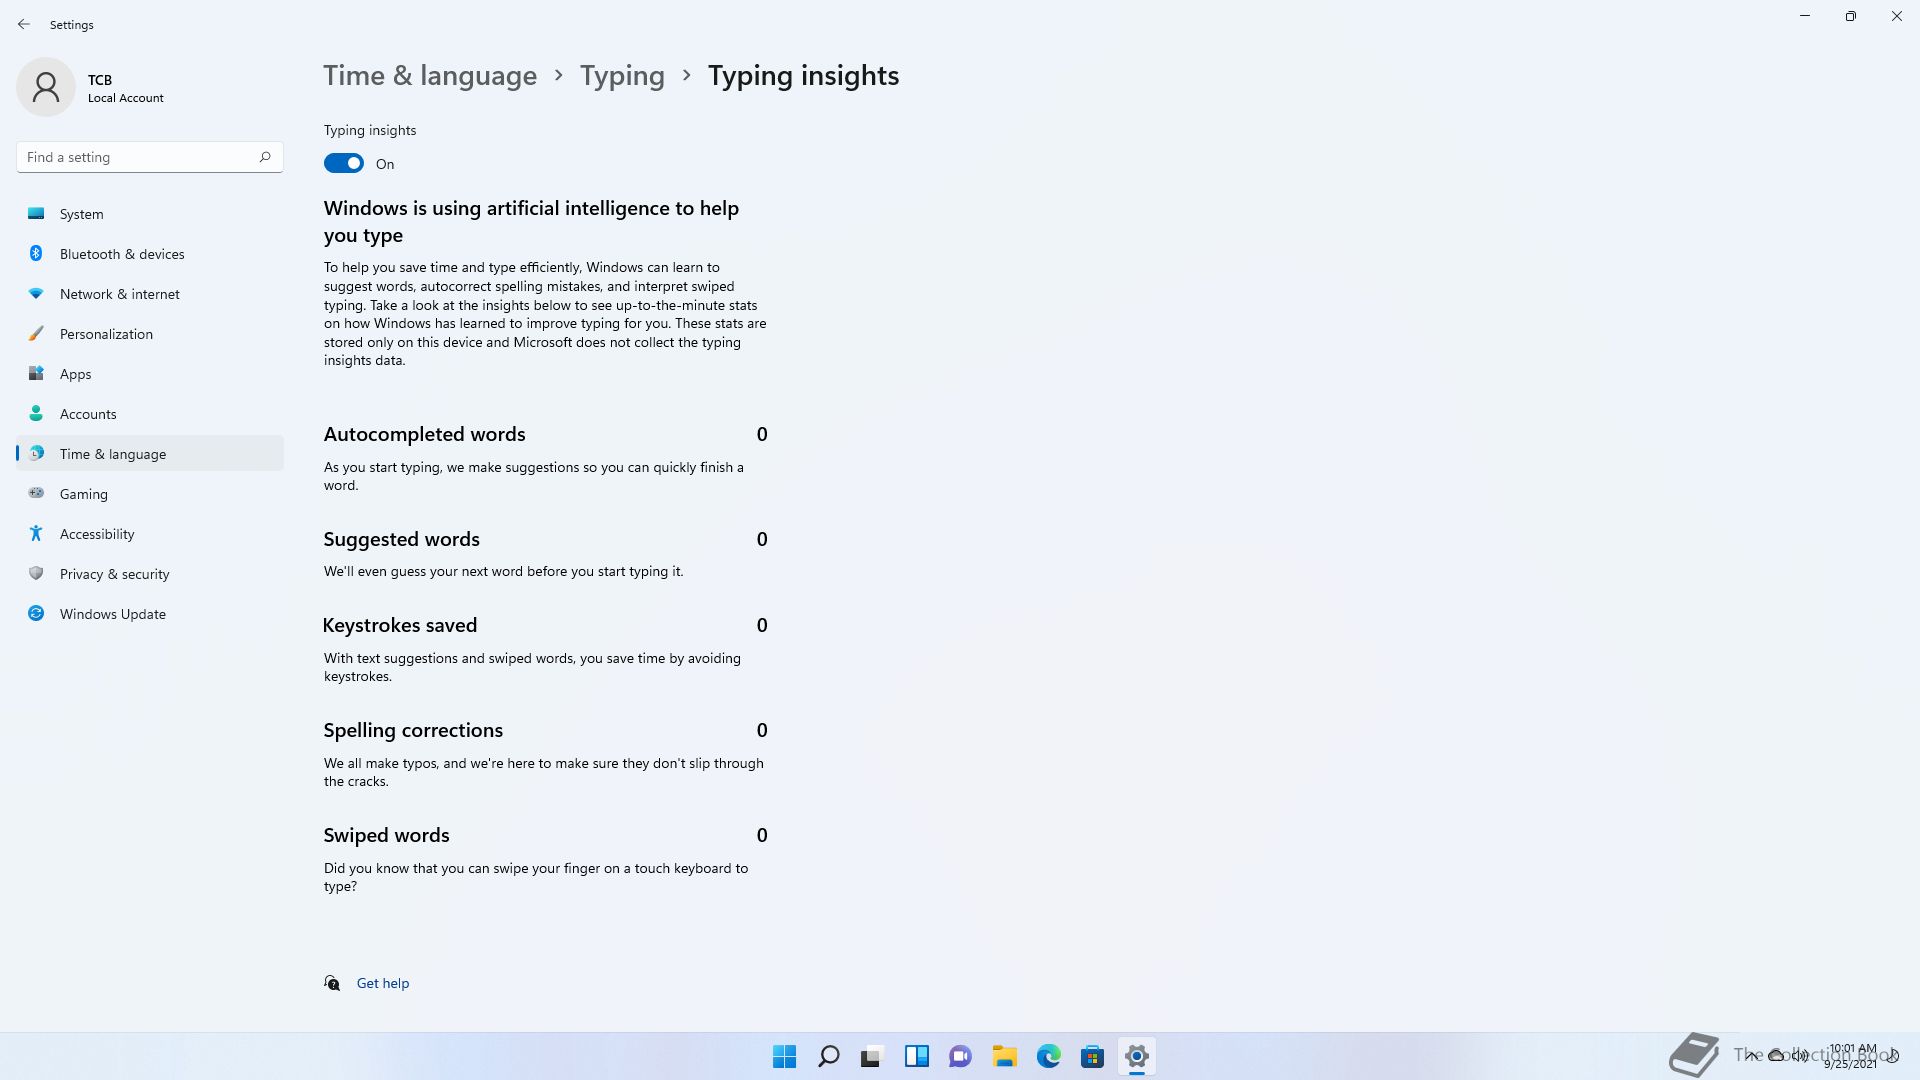
Task: Open the Windows Start menu
Action: coord(785,1056)
